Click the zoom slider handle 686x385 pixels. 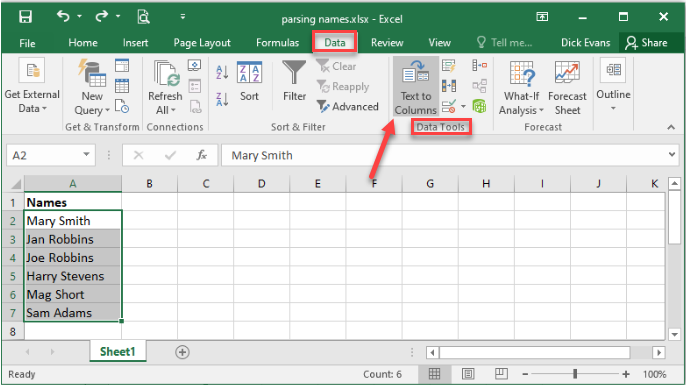coord(575,374)
